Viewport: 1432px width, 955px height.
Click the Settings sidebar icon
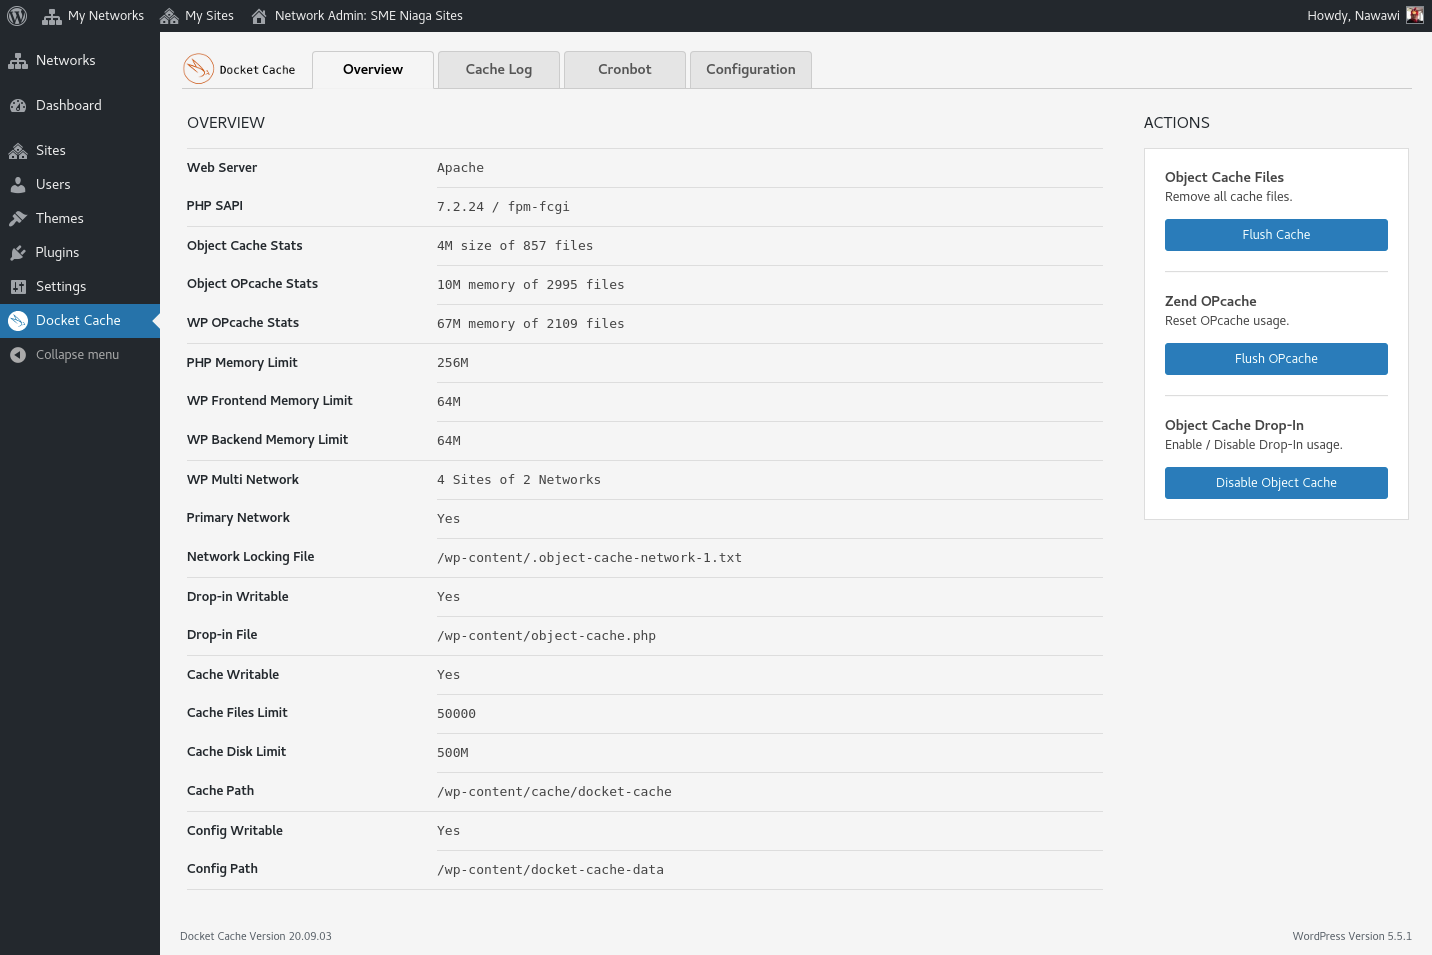coord(18,286)
